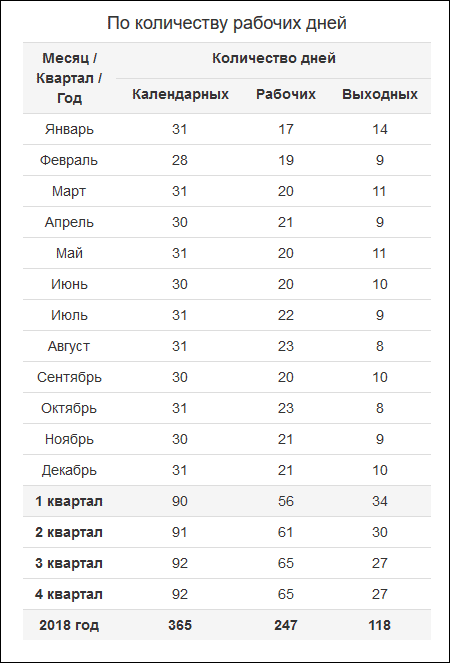The image size is (450, 663).
Task: Click the 'Календарных' column header
Action: (181, 94)
